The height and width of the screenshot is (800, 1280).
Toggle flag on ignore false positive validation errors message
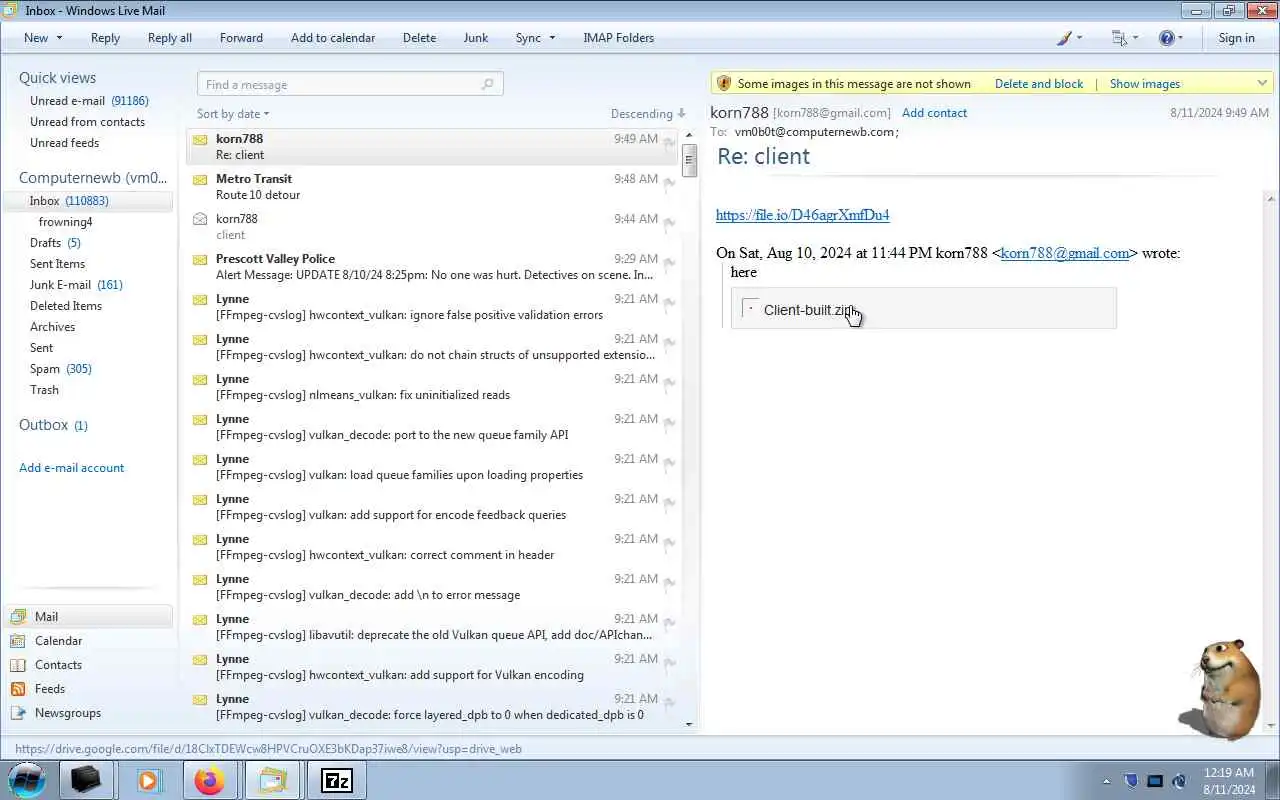(x=669, y=303)
